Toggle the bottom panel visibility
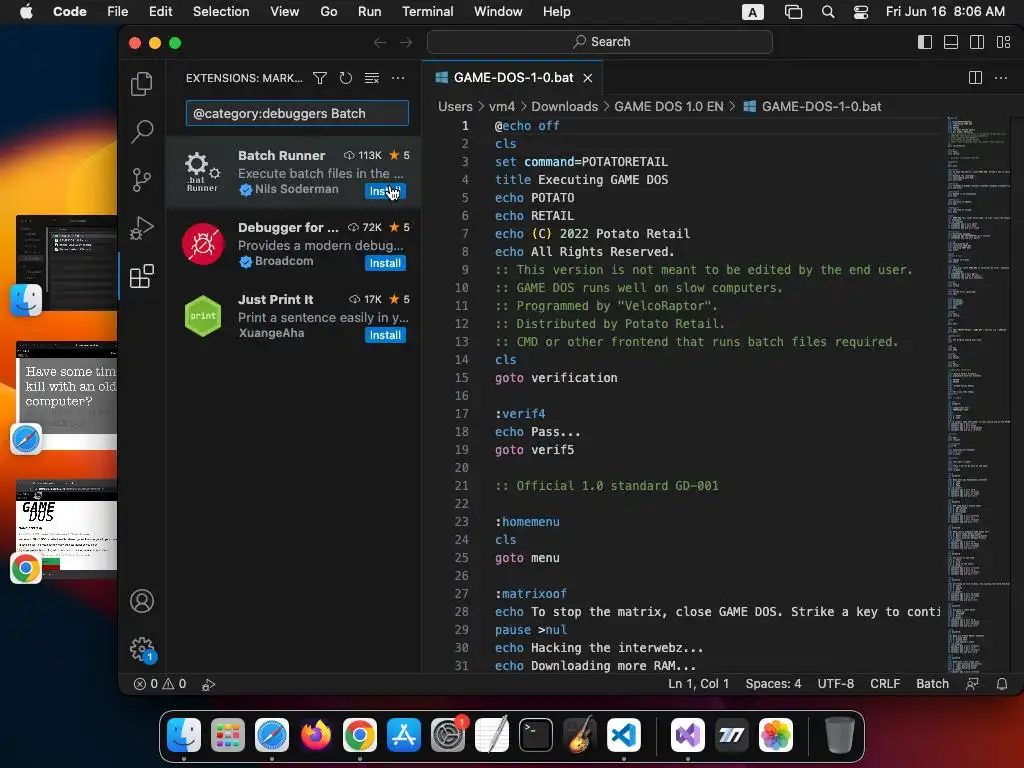 point(951,42)
